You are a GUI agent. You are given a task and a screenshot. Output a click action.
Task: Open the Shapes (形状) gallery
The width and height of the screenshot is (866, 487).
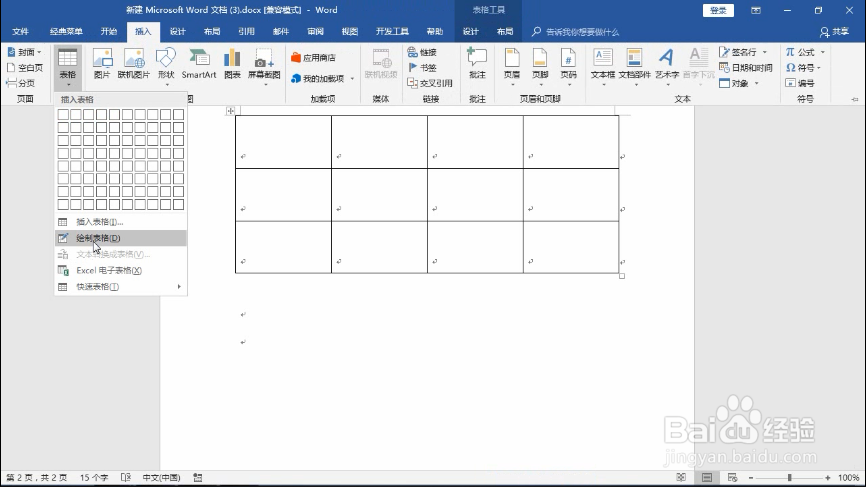pyautogui.click(x=166, y=67)
